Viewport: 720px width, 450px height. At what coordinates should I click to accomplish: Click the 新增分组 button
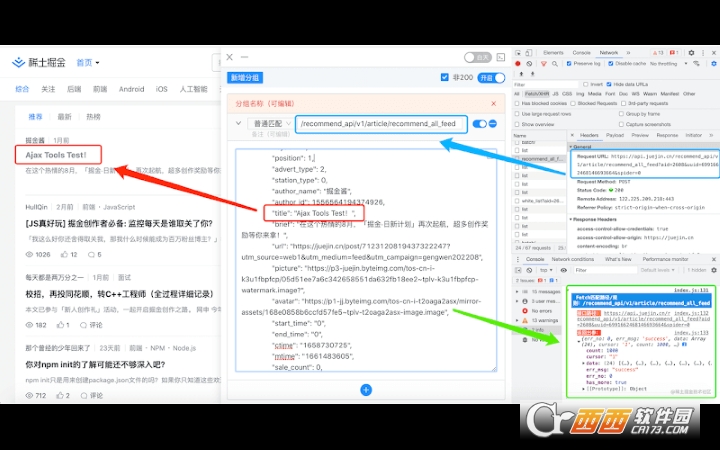point(245,78)
